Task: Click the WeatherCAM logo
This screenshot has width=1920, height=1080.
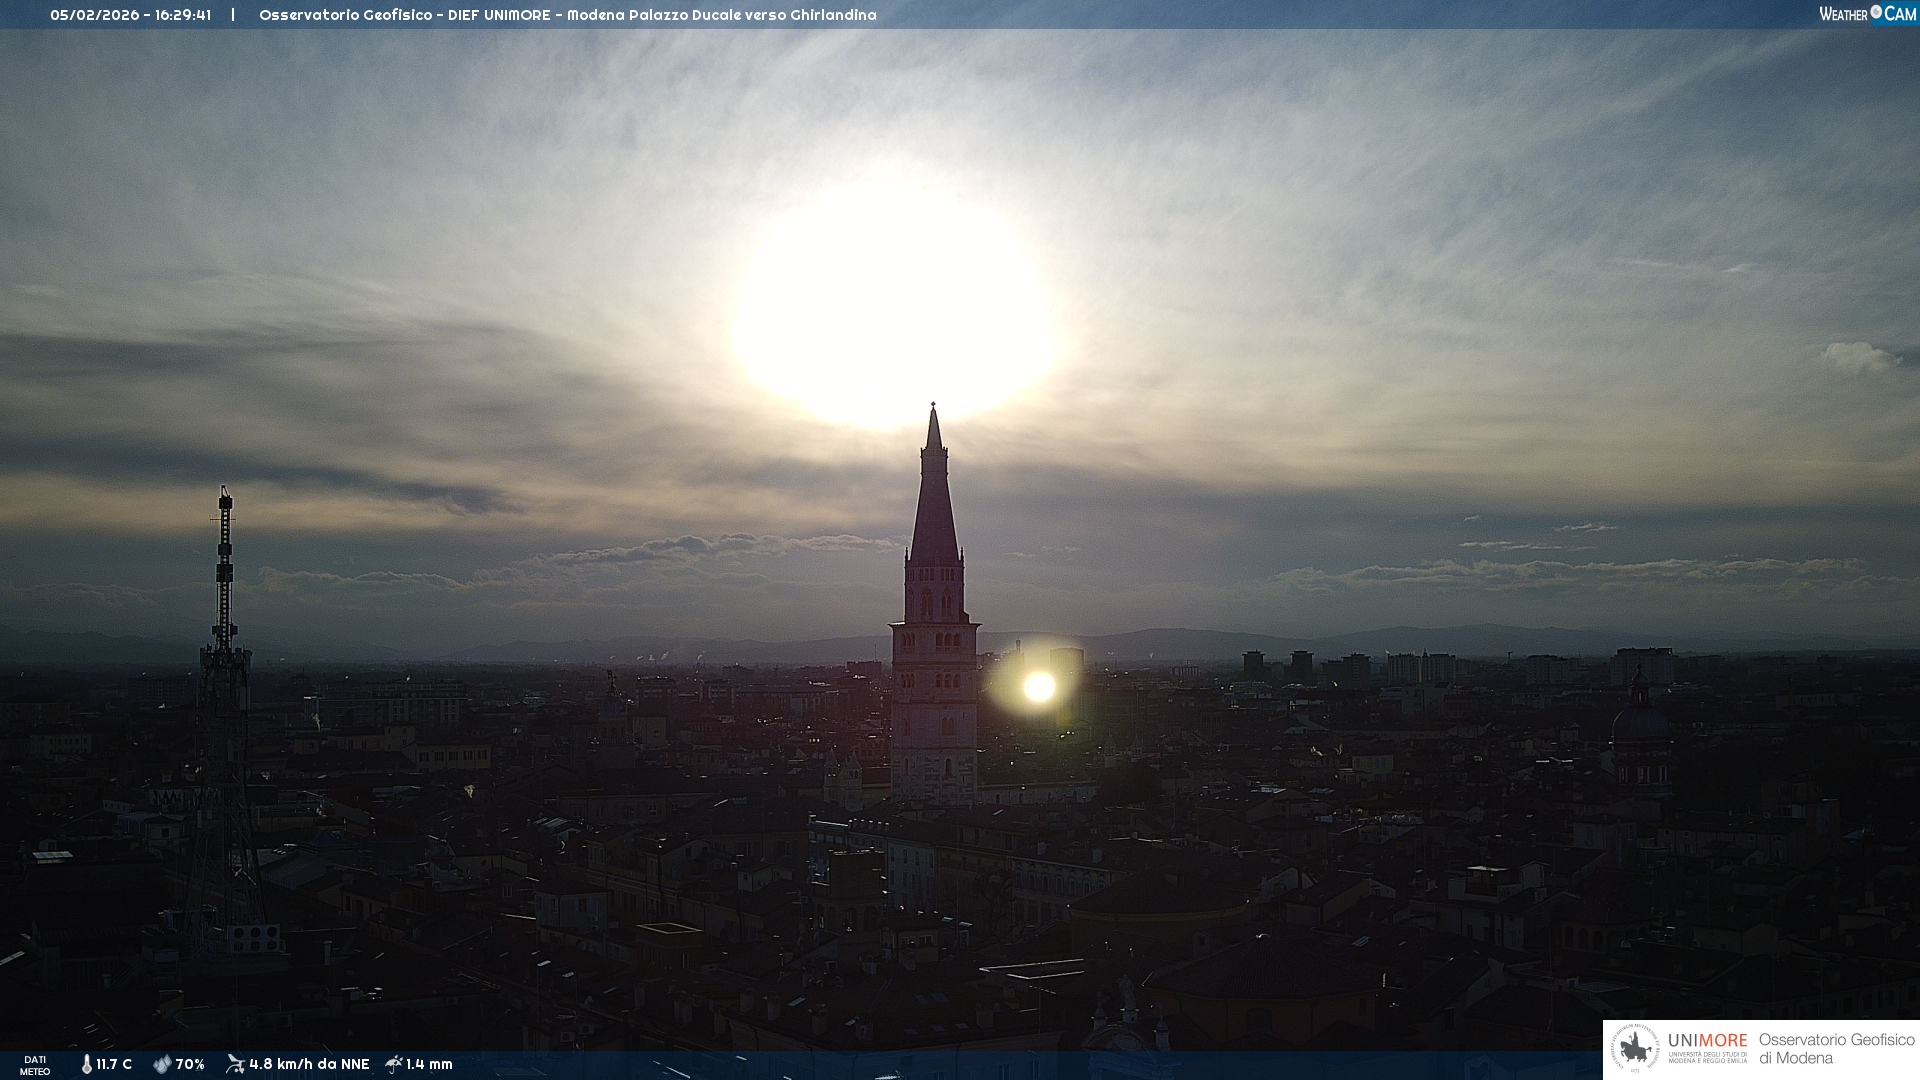Action: tap(1867, 14)
